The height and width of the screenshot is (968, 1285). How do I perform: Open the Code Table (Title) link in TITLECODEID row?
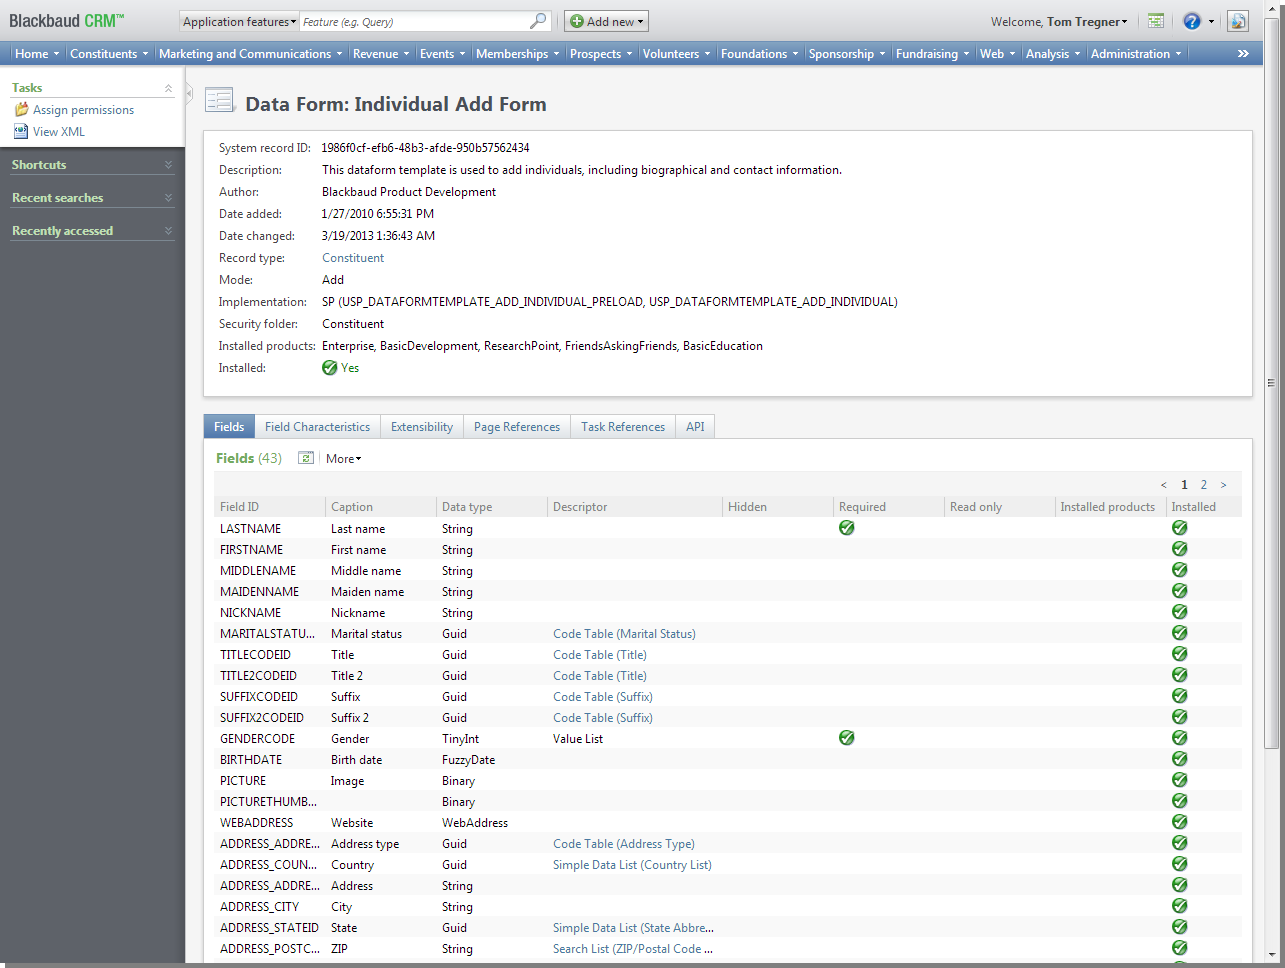point(600,655)
